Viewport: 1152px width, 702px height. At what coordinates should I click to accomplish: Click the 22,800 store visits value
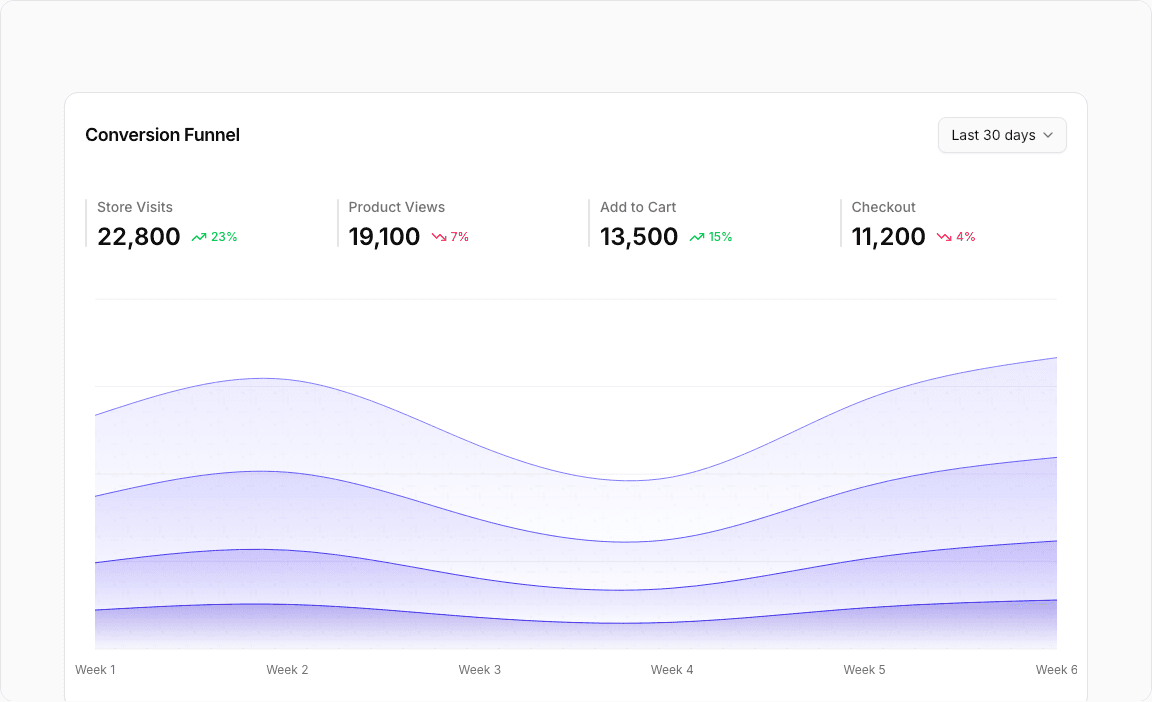point(139,237)
